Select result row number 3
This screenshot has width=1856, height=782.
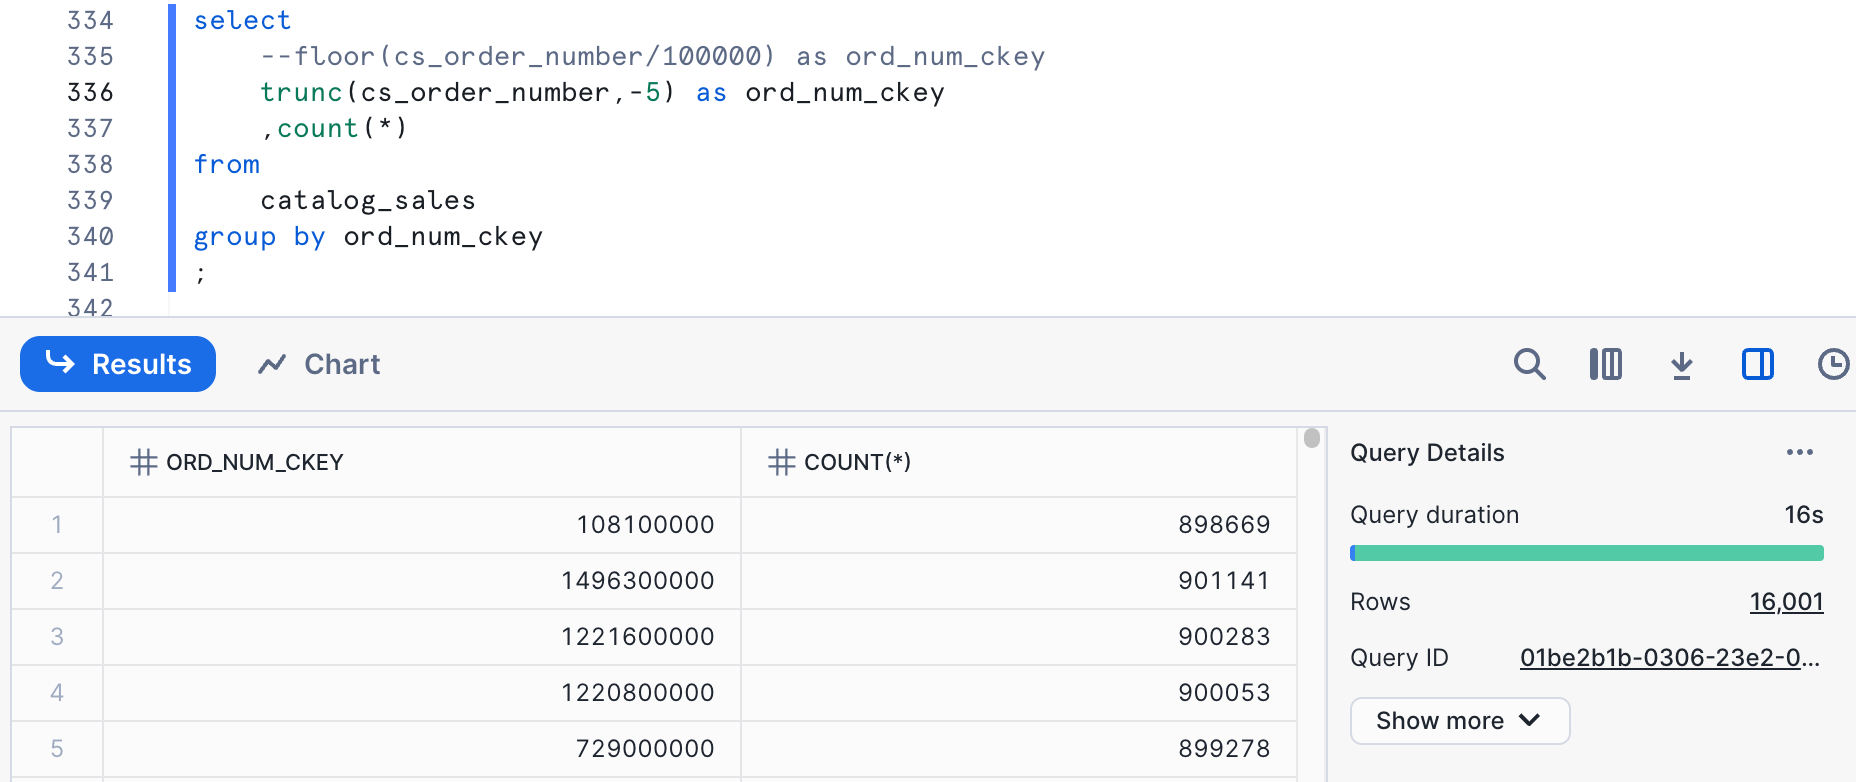pos(57,637)
